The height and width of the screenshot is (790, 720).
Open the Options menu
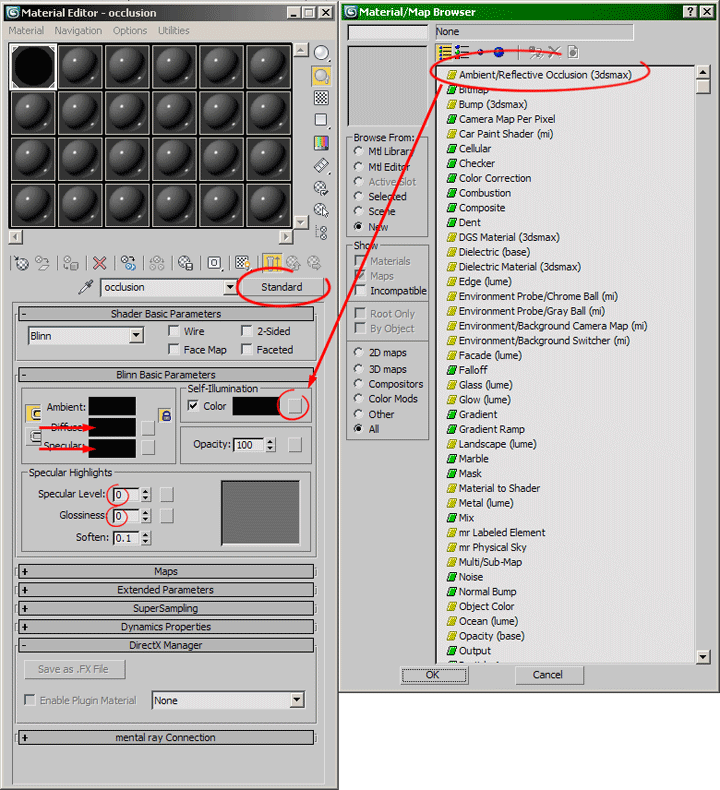130,31
